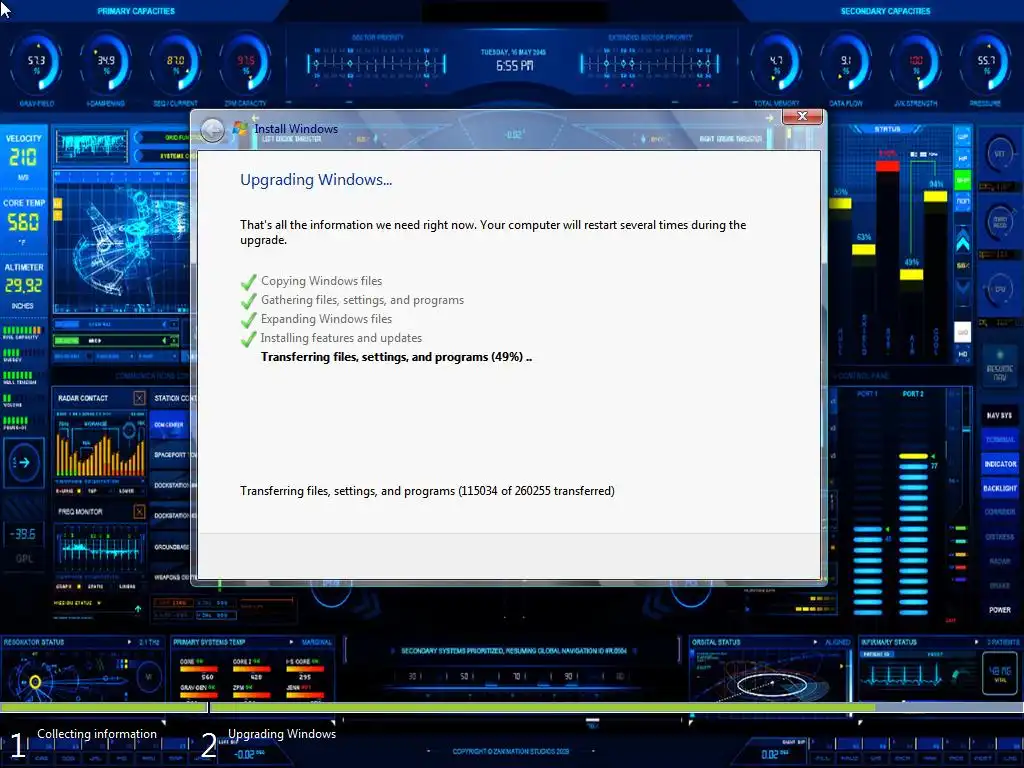Click the "Expanding Windows files" step text
Image resolution: width=1024 pixels, height=768 pixels.
(x=327, y=319)
